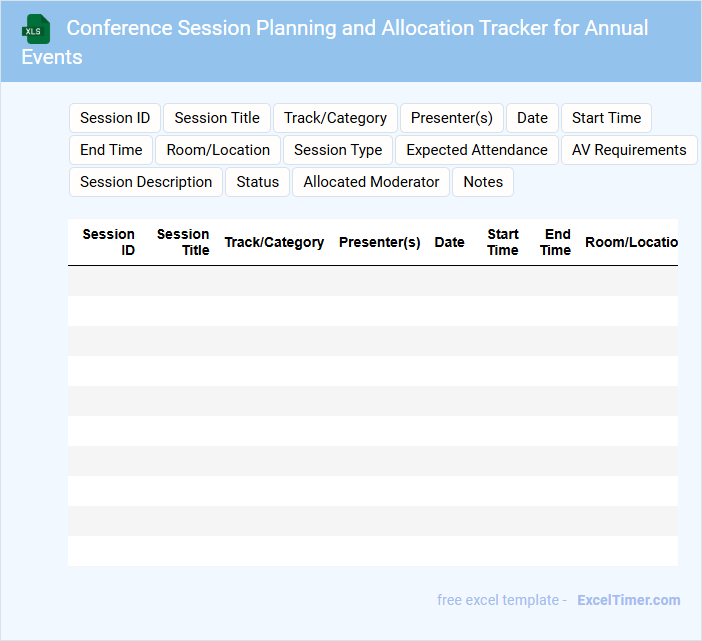Select the Start Time tag

pyautogui.click(x=606, y=118)
